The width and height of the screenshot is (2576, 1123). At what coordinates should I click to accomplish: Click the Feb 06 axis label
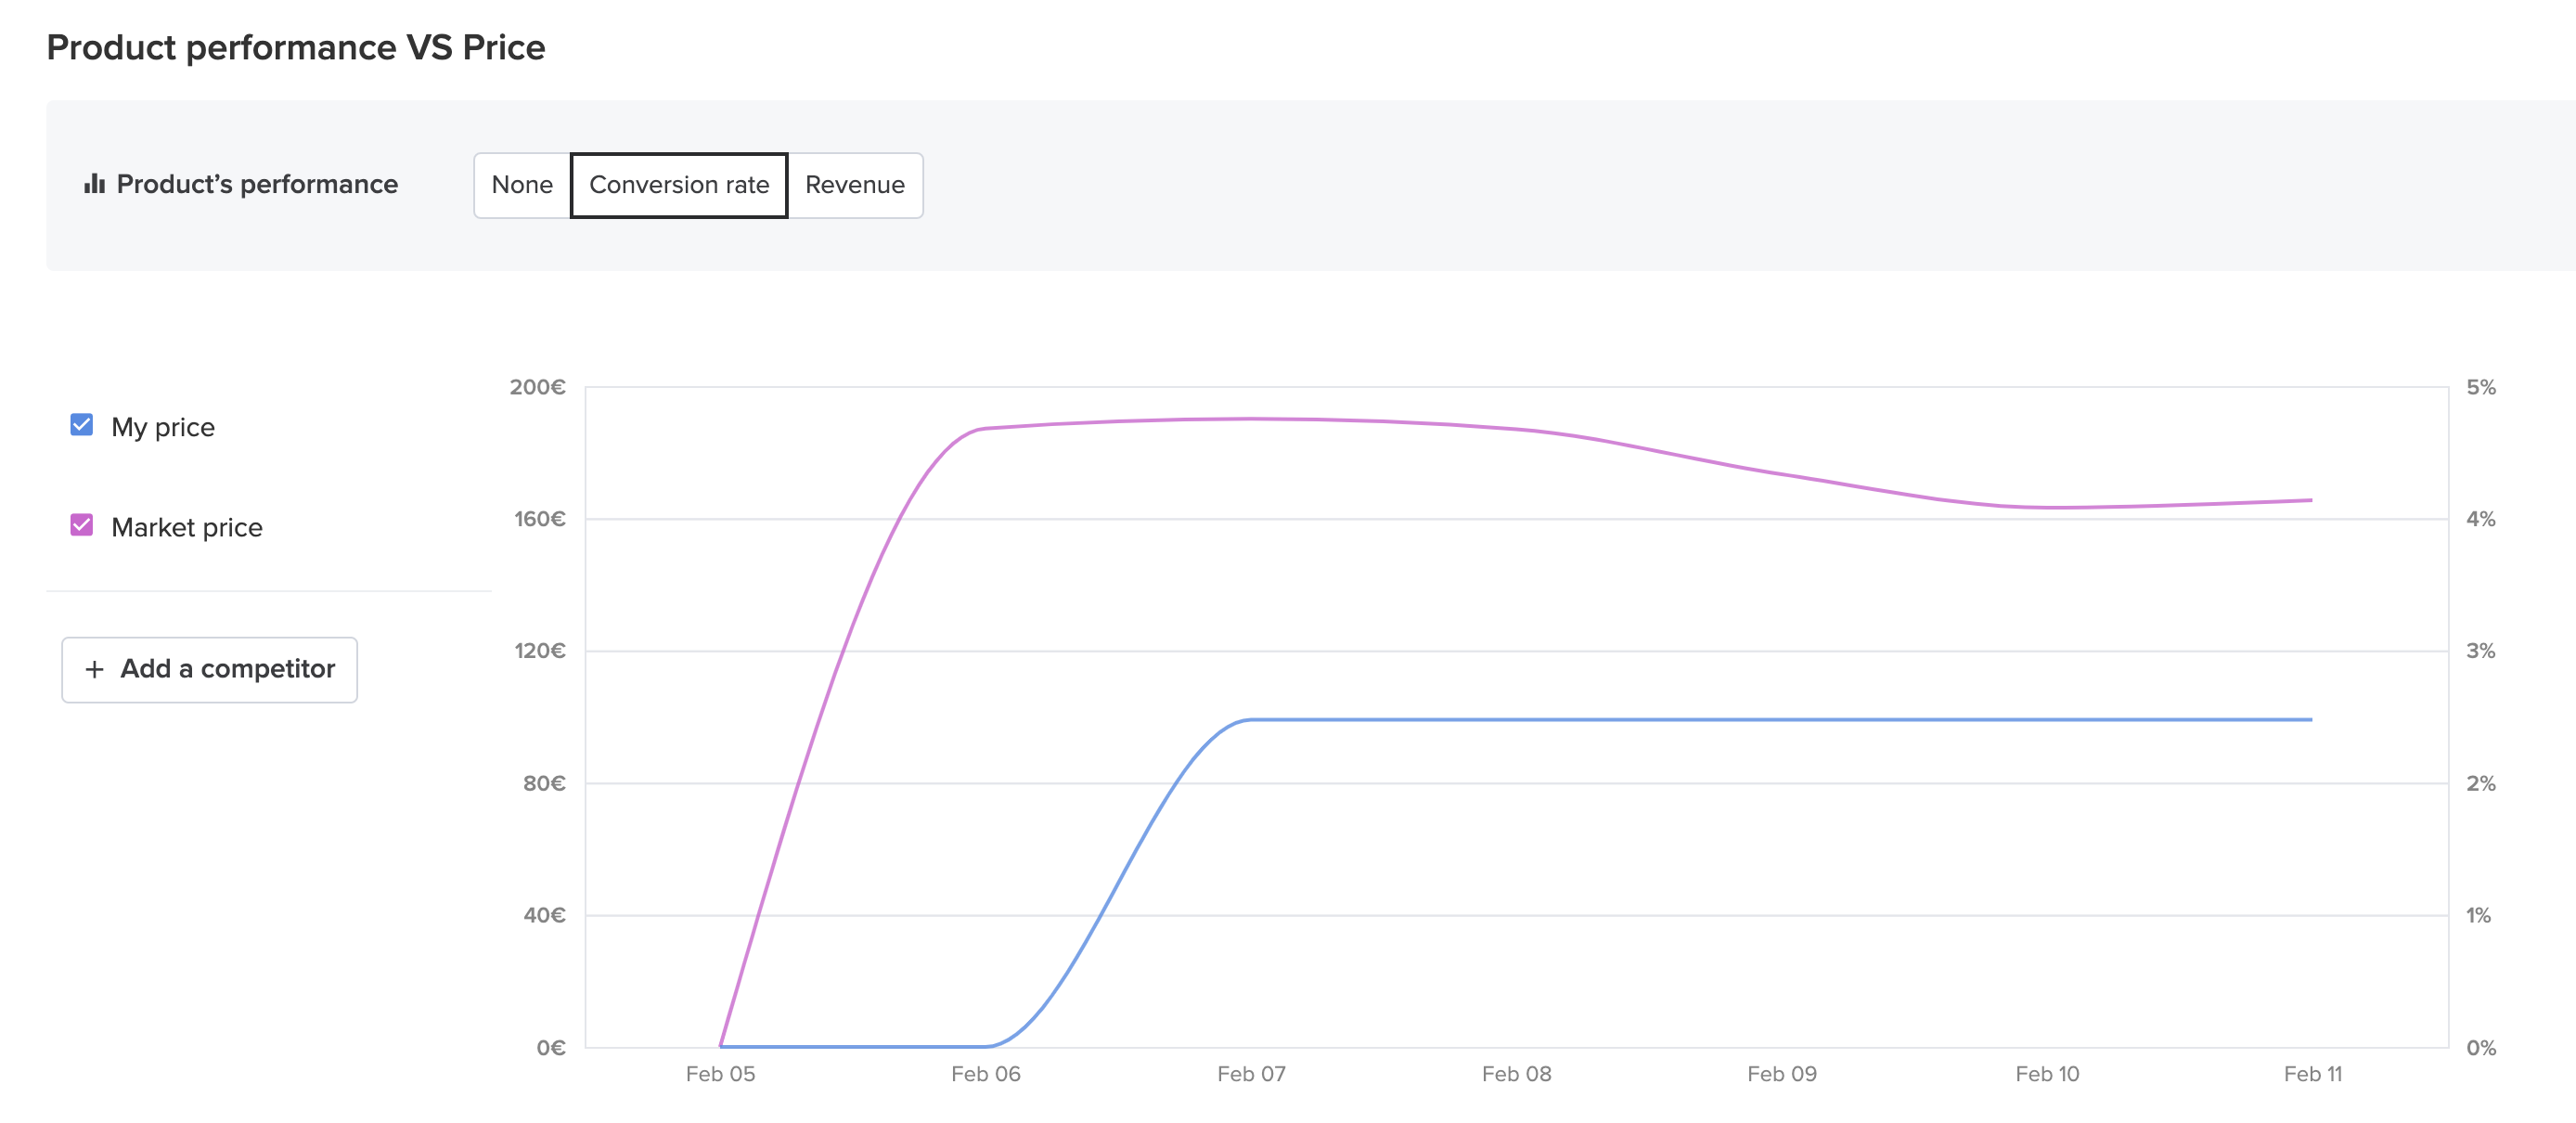[x=986, y=1074]
